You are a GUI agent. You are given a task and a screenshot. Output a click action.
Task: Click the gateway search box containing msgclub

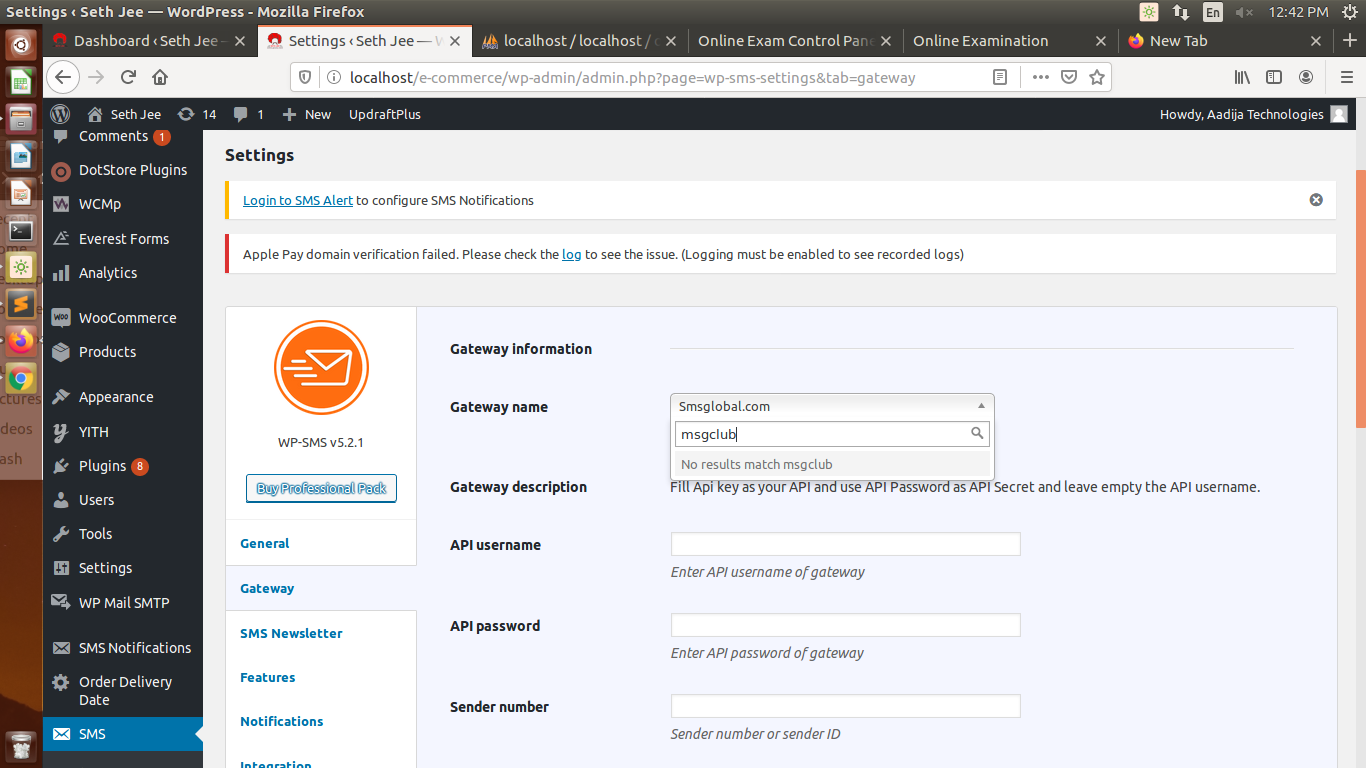(x=832, y=434)
